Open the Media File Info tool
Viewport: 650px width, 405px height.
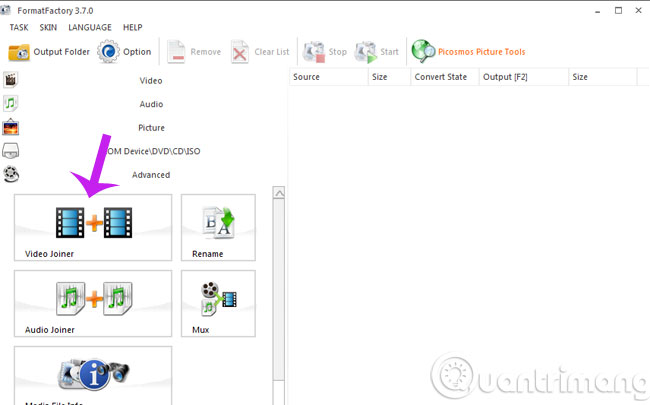pyautogui.click(x=93, y=376)
